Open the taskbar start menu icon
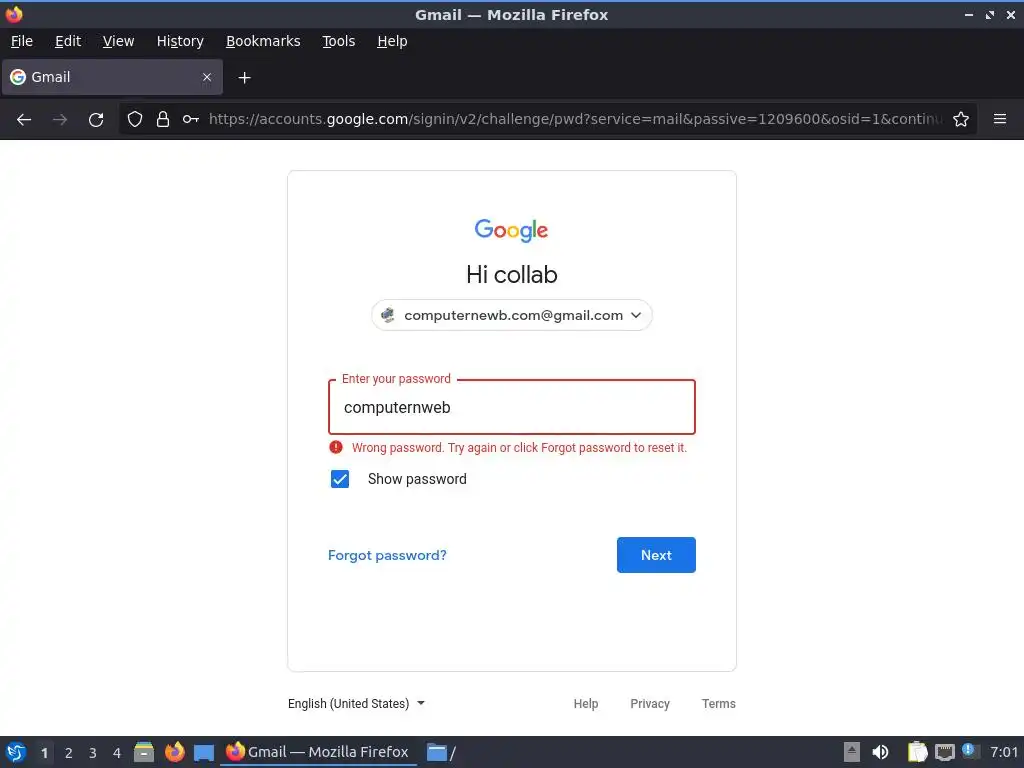This screenshot has width=1024, height=768. tap(16, 752)
